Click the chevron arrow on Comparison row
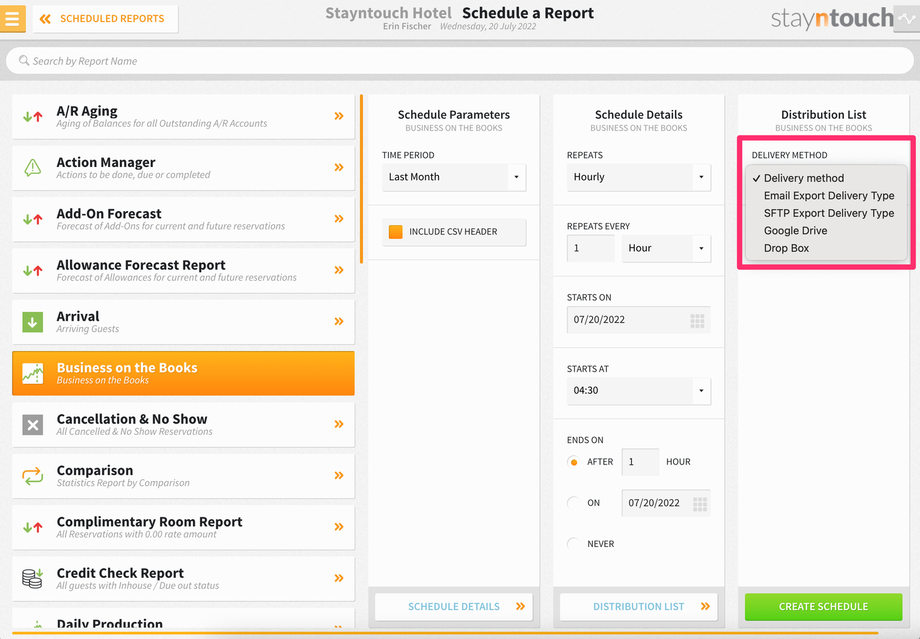Screen dimensions: 920x639 [x=339, y=475]
